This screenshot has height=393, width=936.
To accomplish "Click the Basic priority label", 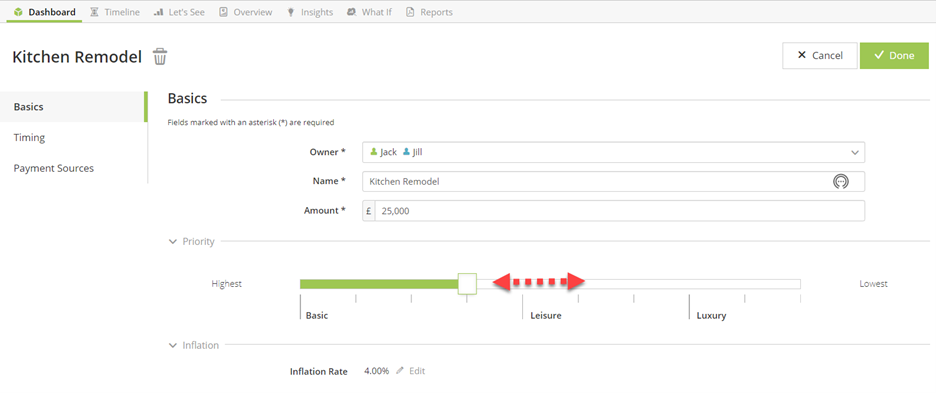I will pyautogui.click(x=317, y=315).
